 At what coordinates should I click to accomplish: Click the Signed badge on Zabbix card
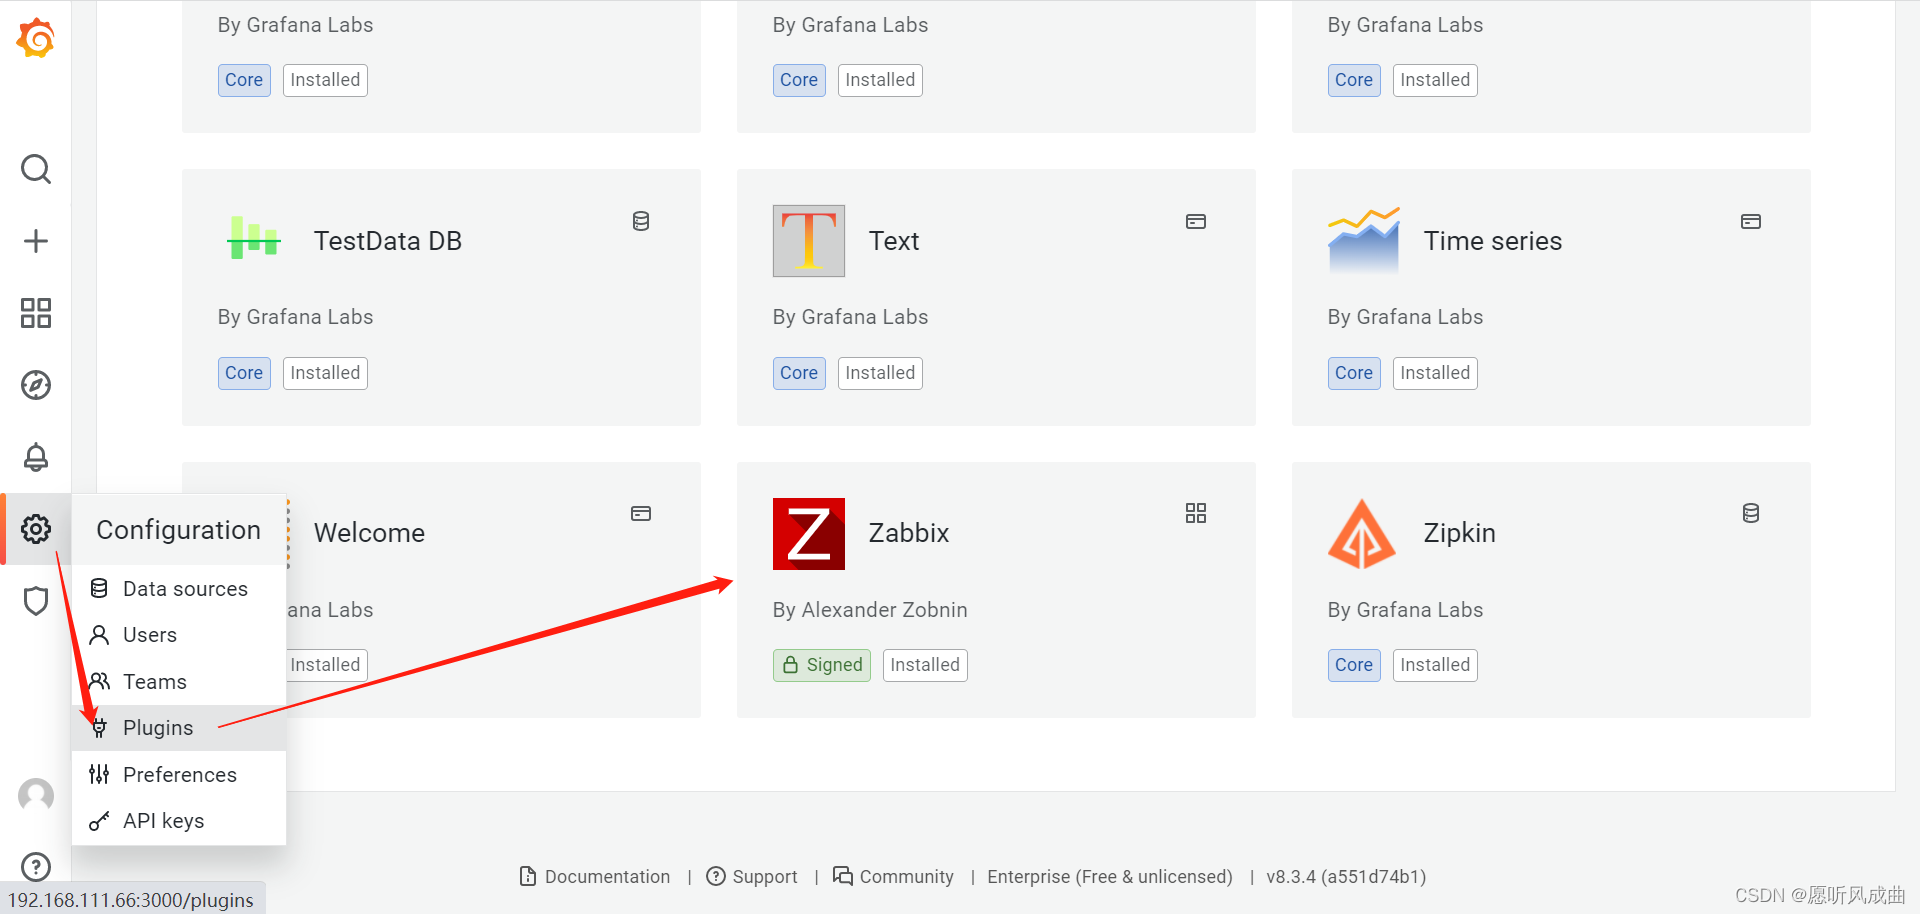click(822, 665)
